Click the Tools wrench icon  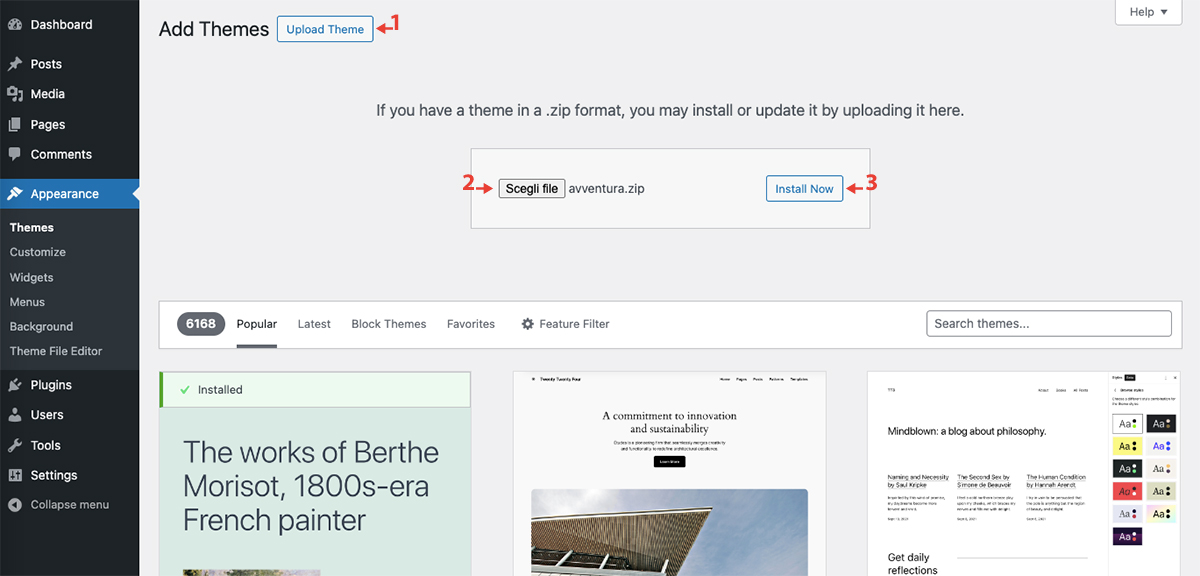pos(15,445)
